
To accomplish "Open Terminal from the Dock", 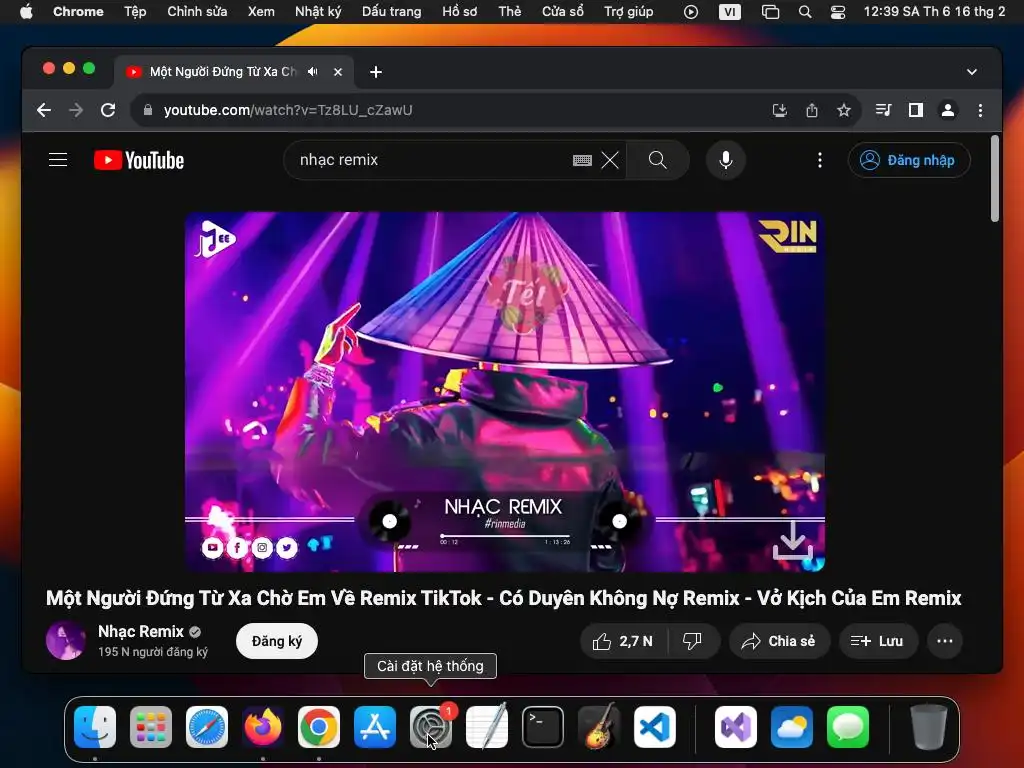I will click(x=543, y=727).
